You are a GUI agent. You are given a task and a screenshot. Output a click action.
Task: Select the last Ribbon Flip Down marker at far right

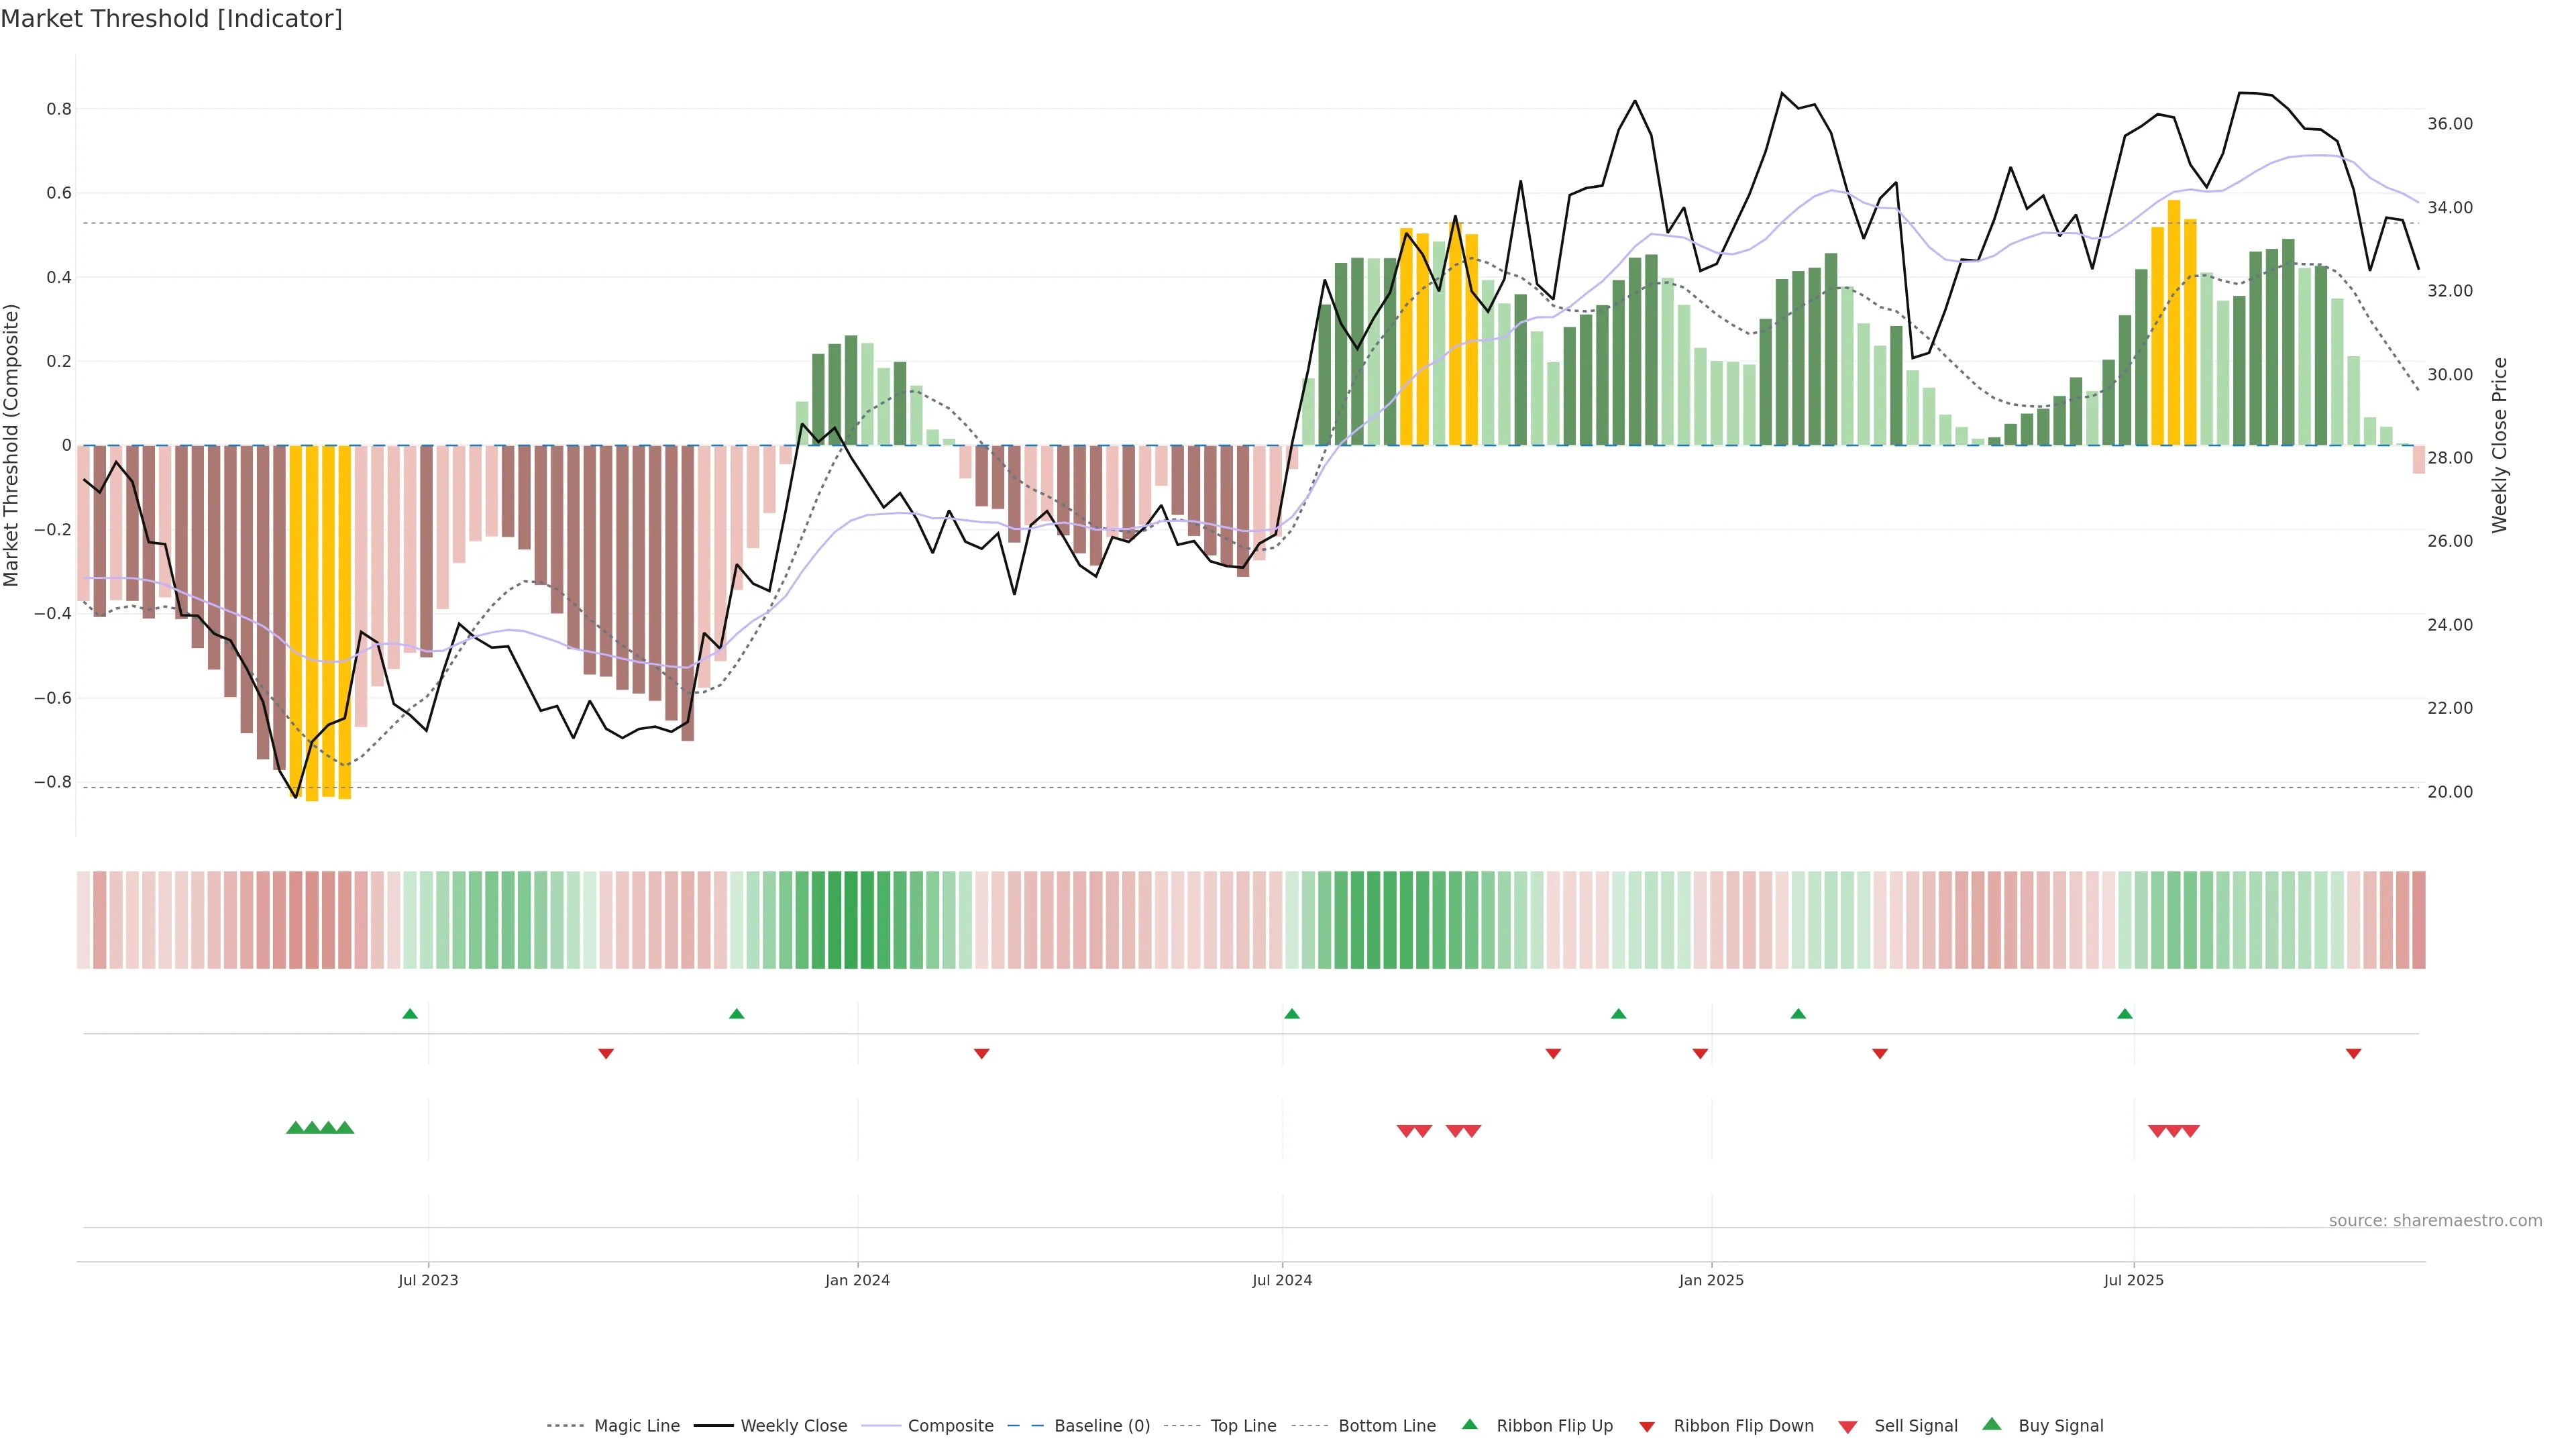(2353, 1053)
